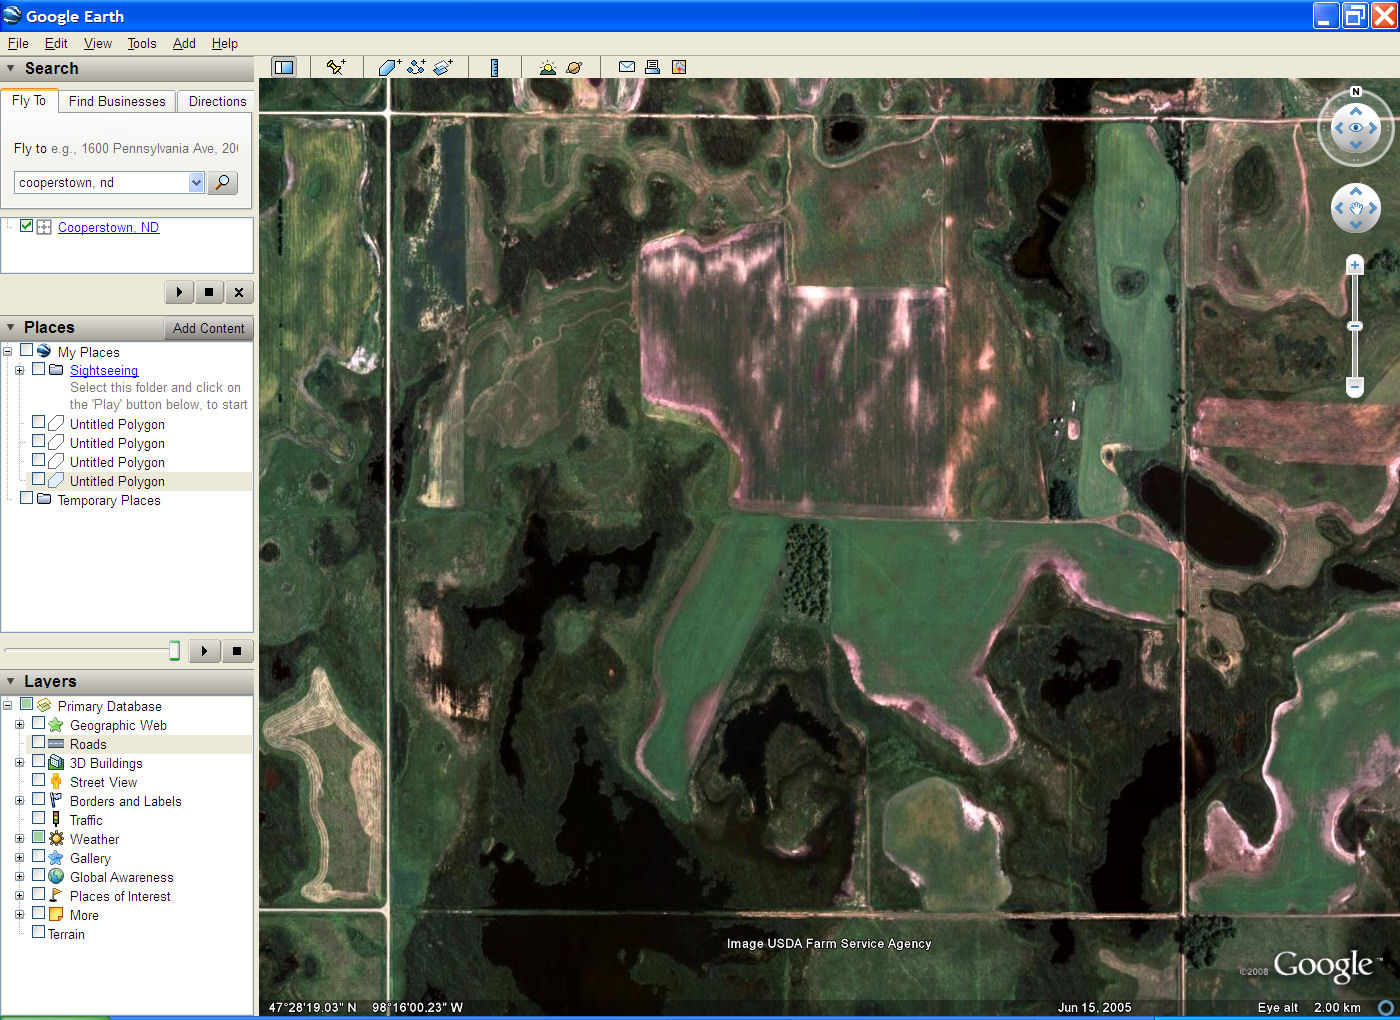Check the Temporary Places checkbox

click(27, 498)
